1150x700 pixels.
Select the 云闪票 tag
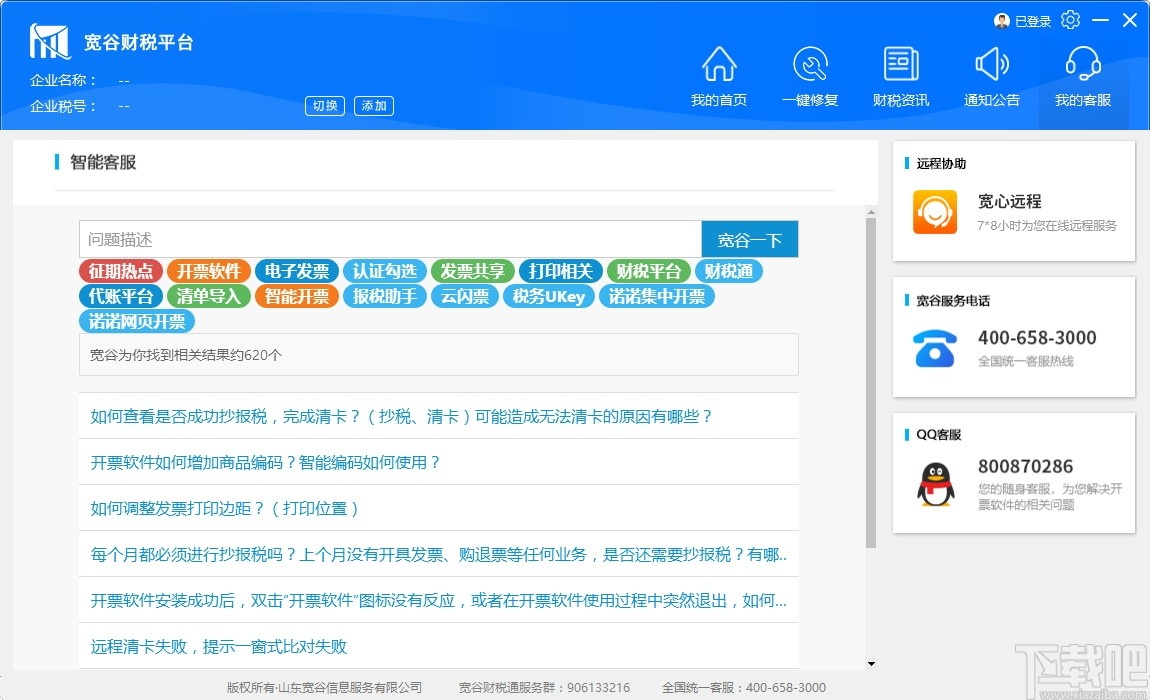(465, 296)
